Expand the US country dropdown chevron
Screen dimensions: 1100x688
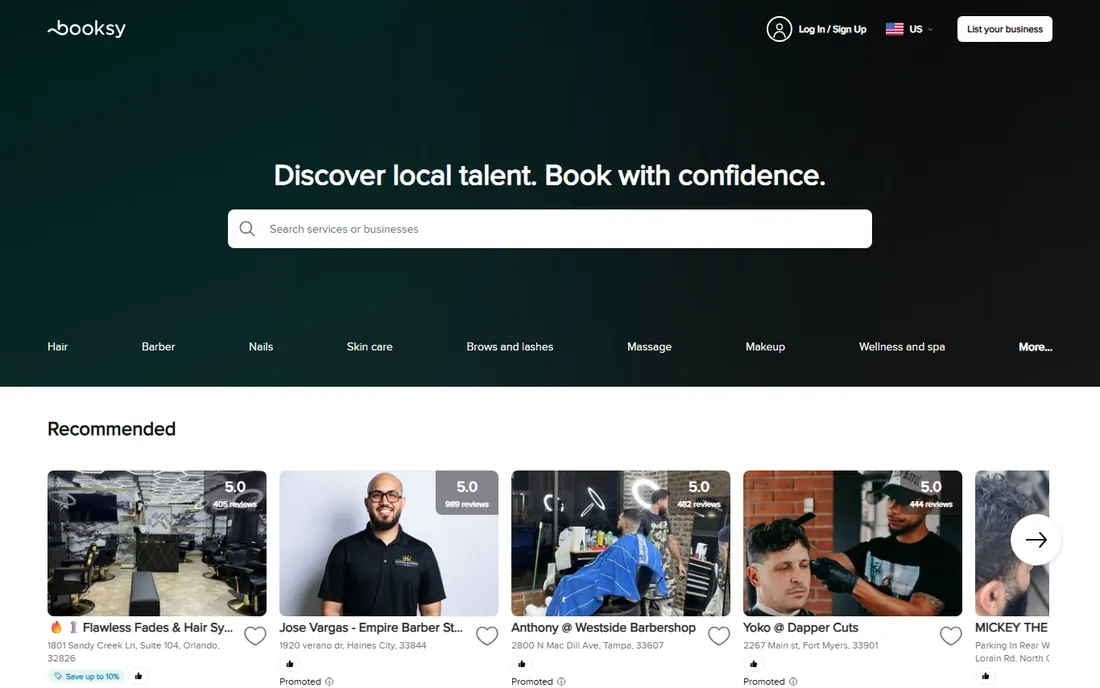pos(930,29)
